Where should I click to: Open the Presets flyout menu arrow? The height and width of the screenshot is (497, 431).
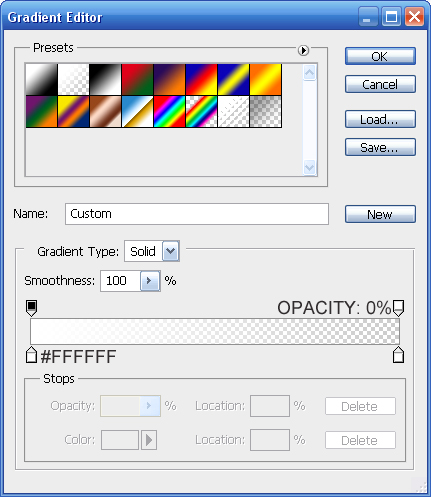pyautogui.click(x=303, y=50)
